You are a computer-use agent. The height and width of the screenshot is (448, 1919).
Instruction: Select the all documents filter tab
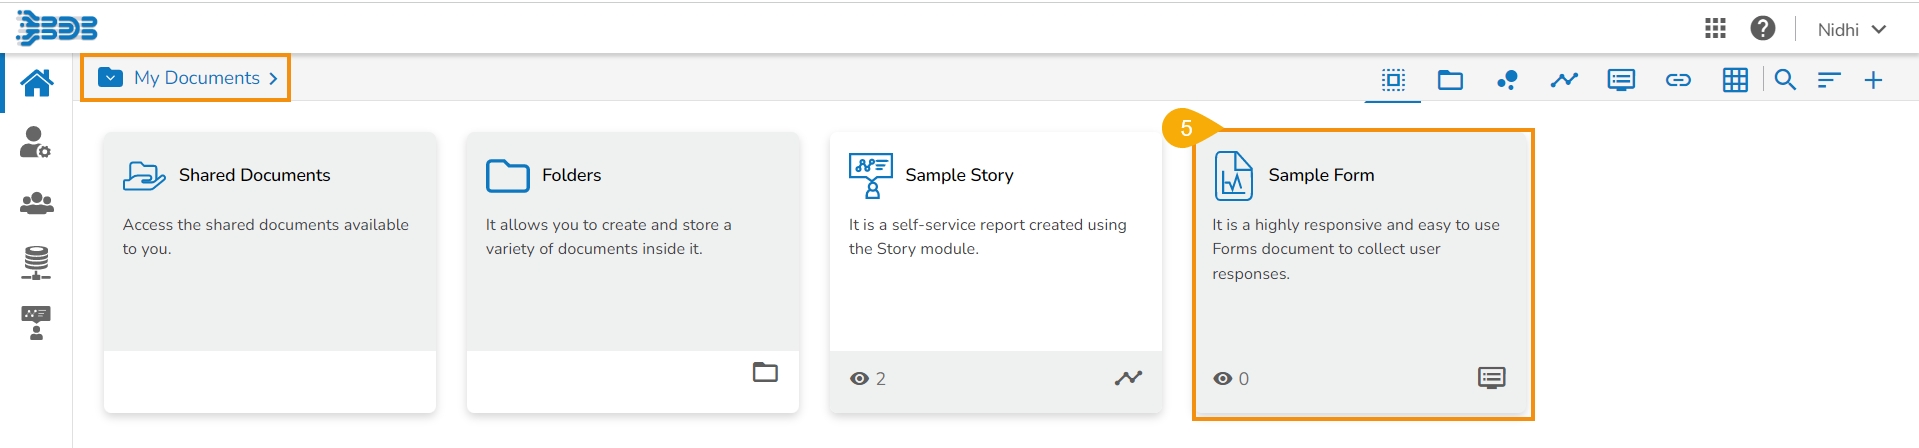tap(1393, 80)
